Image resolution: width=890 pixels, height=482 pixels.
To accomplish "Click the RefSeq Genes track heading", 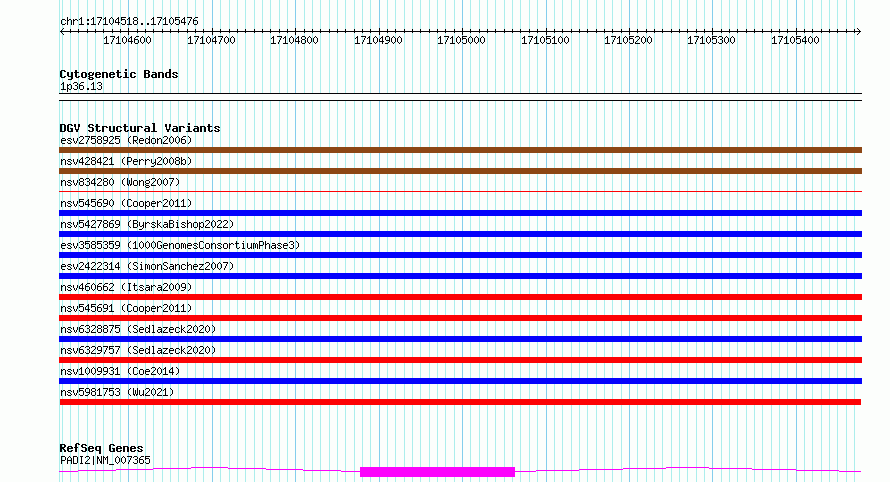I will pyautogui.click(x=101, y=448).
